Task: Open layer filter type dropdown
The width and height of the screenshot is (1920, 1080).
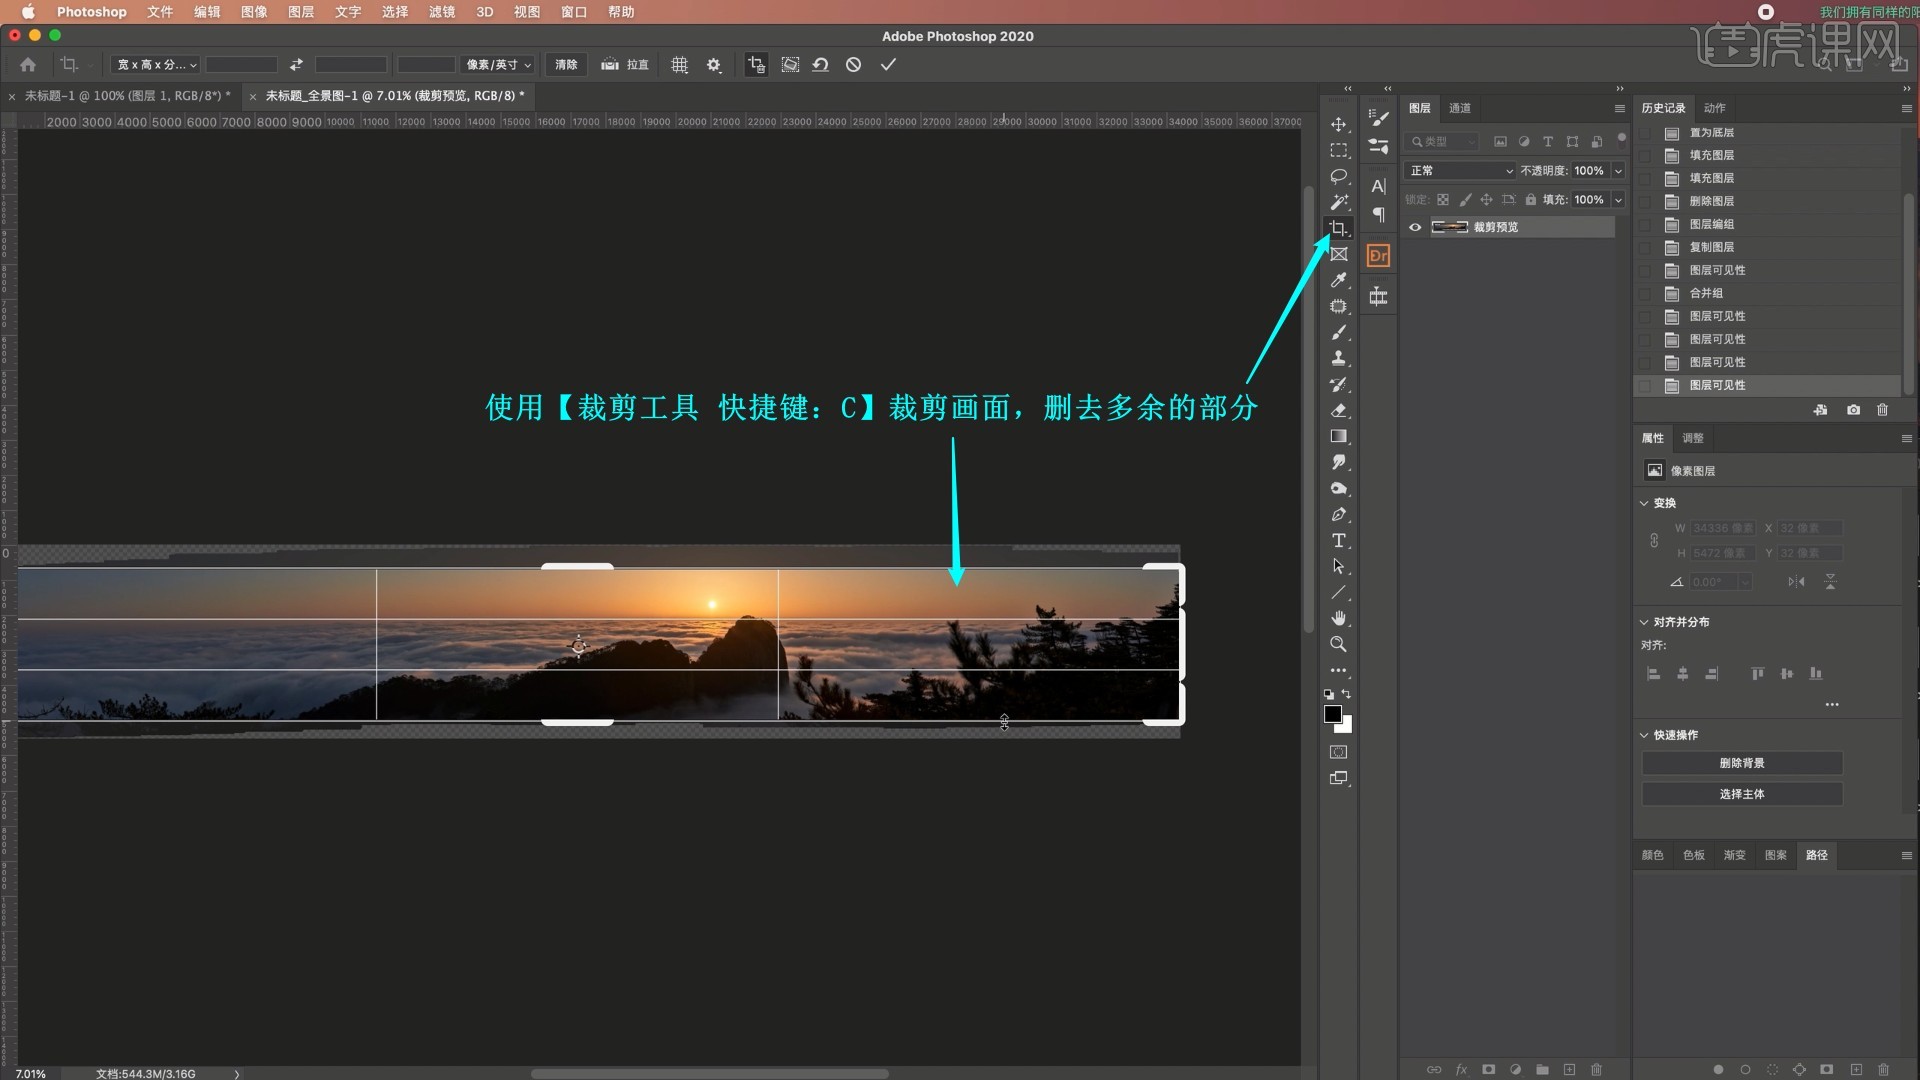Action: pyautogui.click(x=1441, y=141)
